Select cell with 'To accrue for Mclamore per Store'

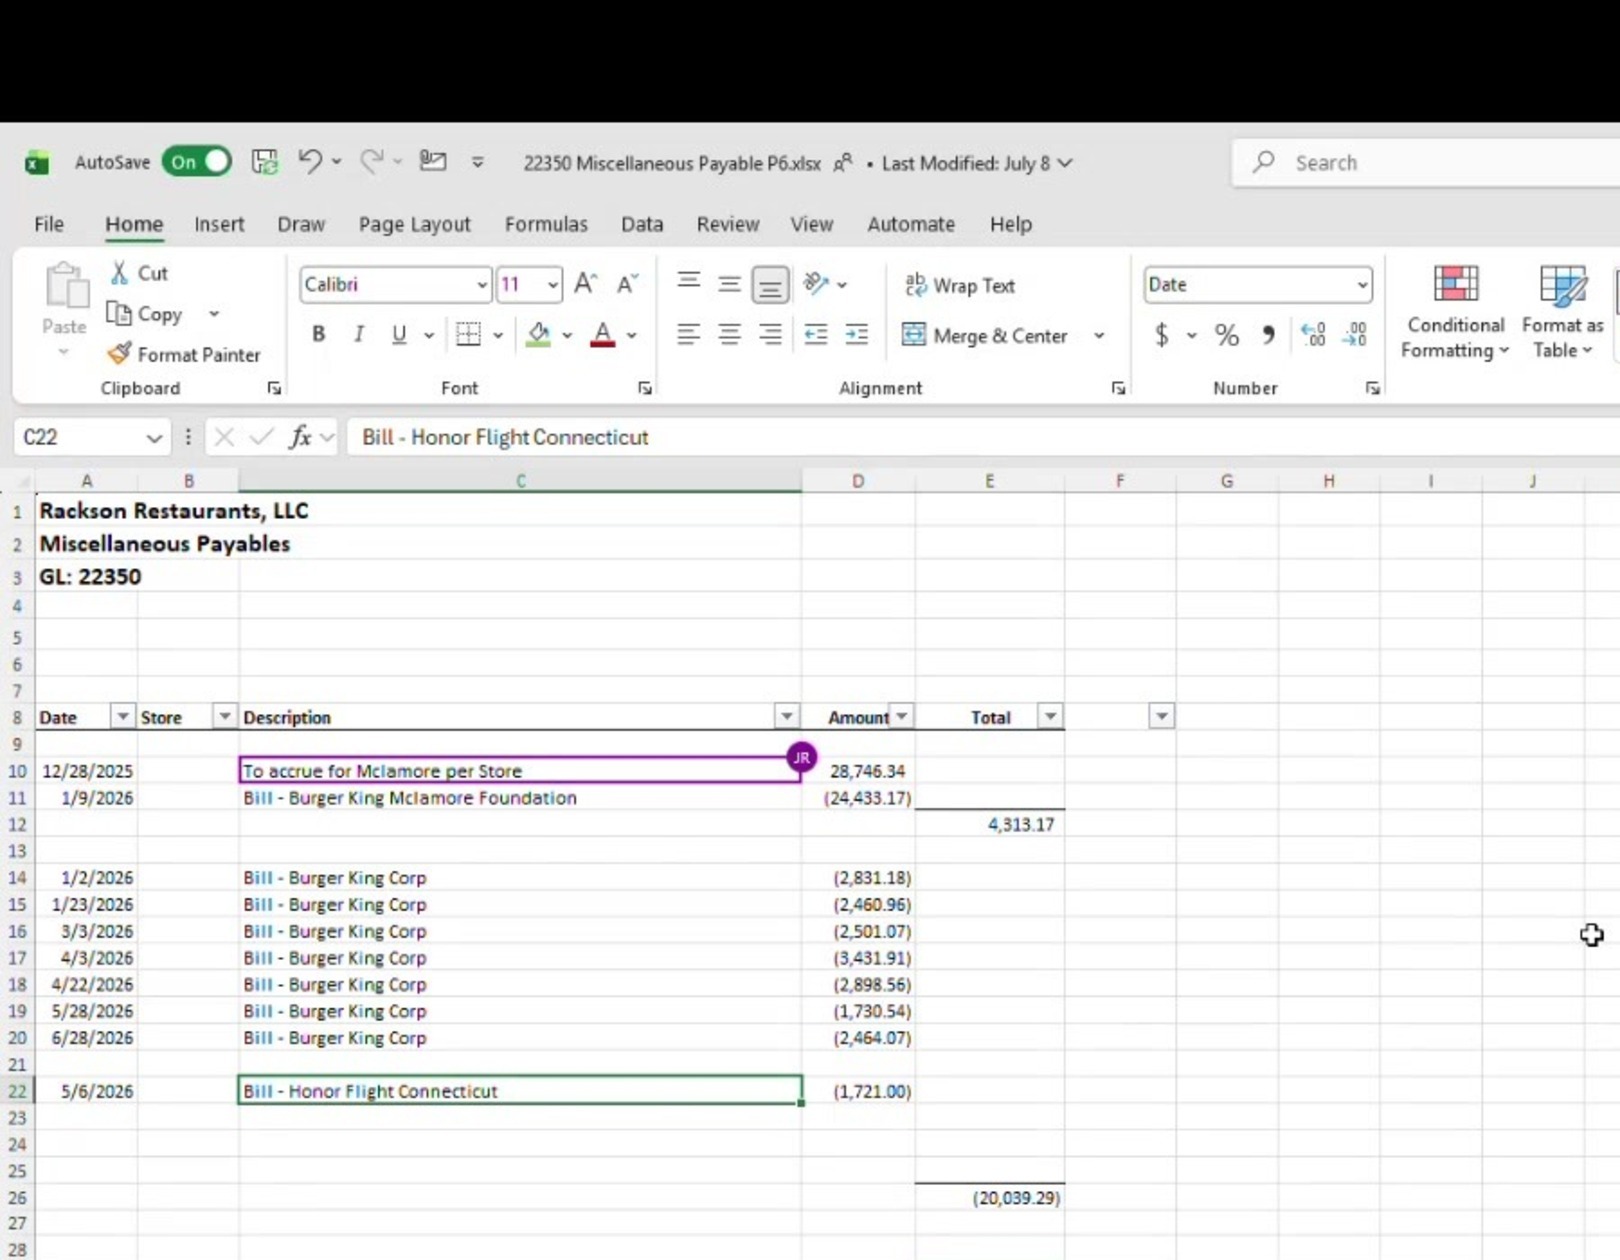coord(520,770)
